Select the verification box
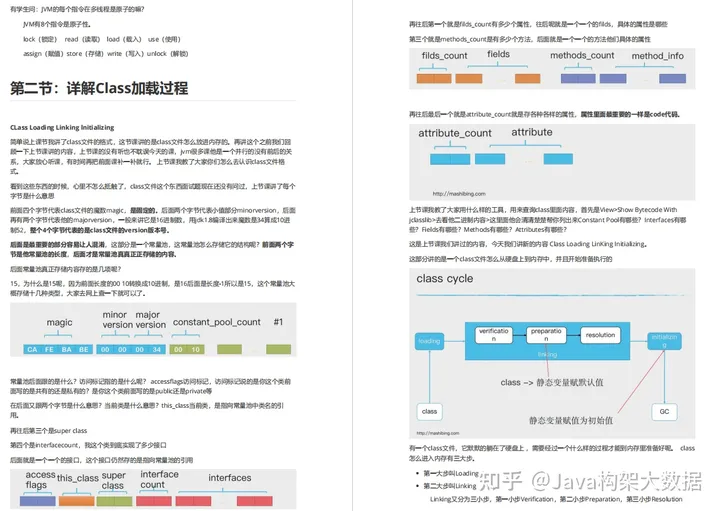Image resolution: width=720 pixels, height=511 pixels. tap(494, 335)
